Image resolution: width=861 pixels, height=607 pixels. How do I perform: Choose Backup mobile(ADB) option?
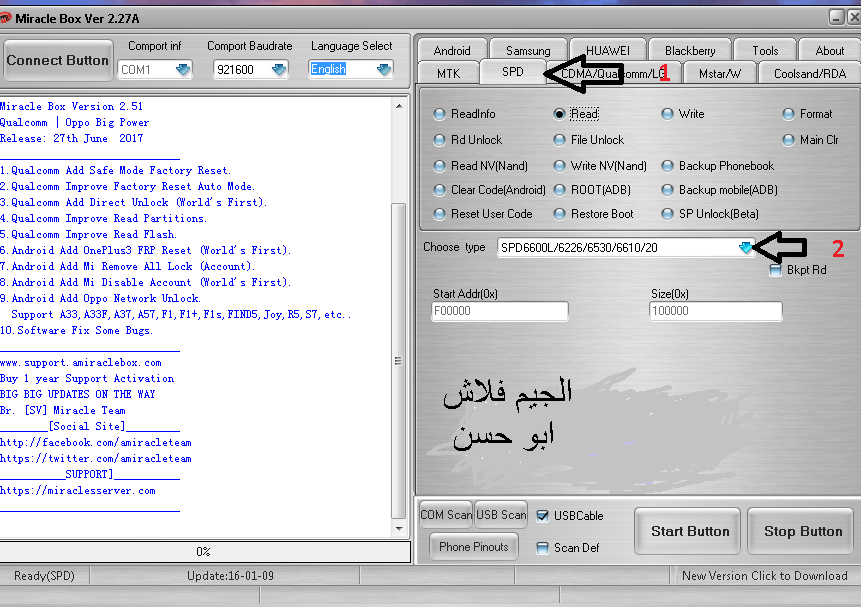click(667, 190)
